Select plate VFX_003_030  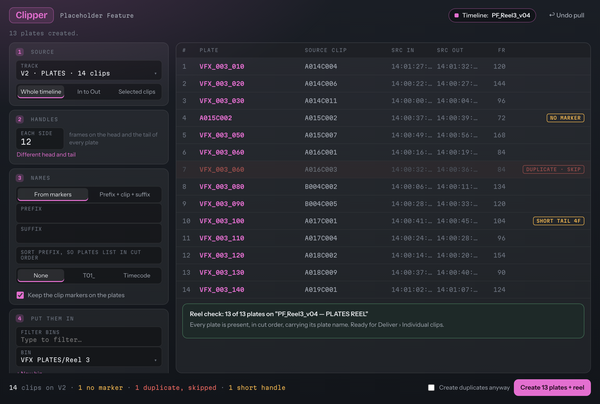tap(222, 101)
